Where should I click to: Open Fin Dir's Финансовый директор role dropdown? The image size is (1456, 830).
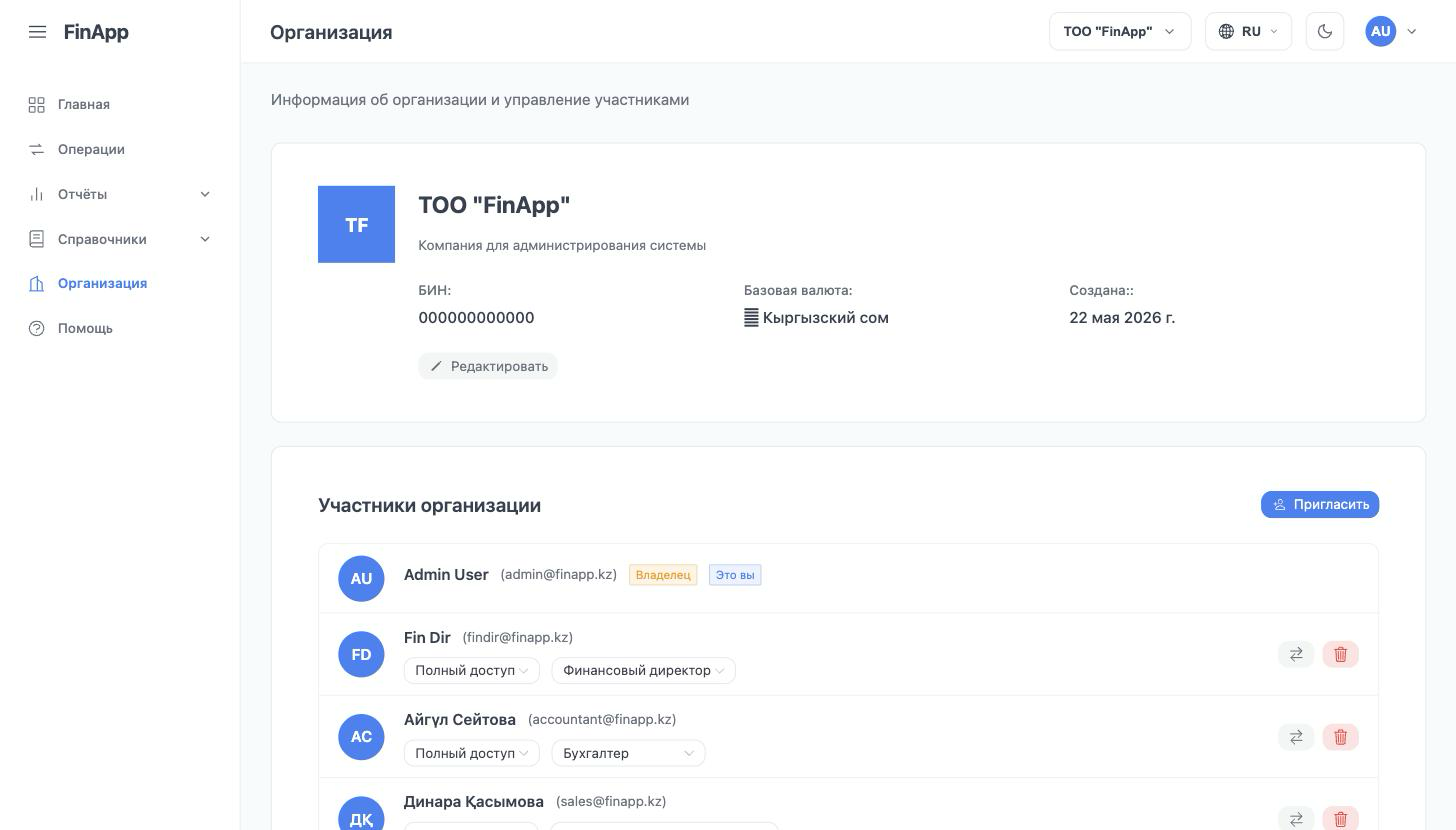(644, 670)
